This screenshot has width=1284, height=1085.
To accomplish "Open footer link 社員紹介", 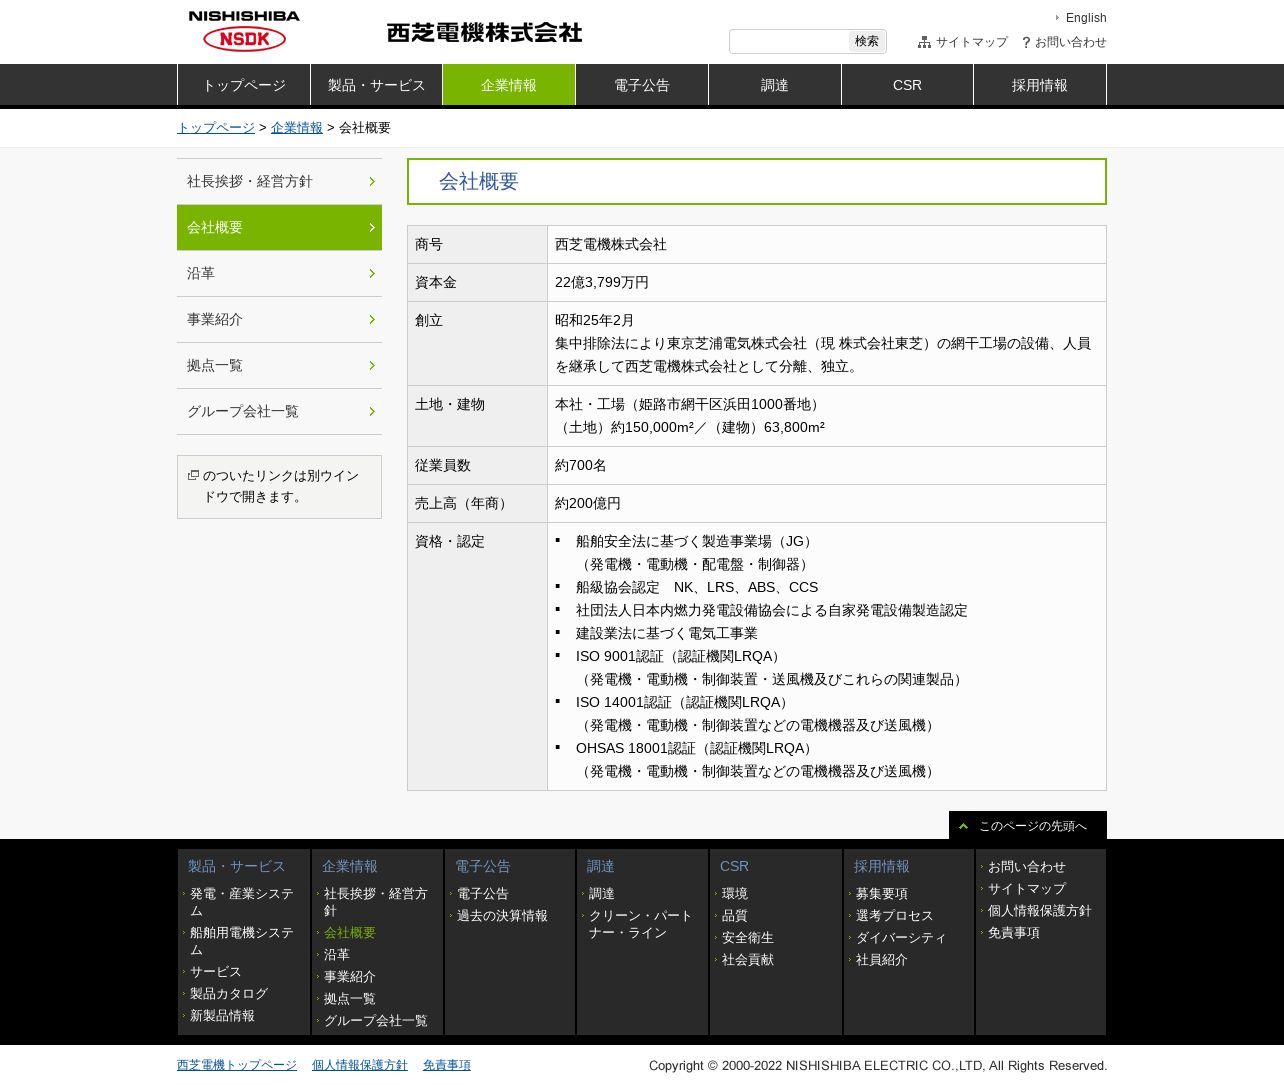I will pos(882,960).
